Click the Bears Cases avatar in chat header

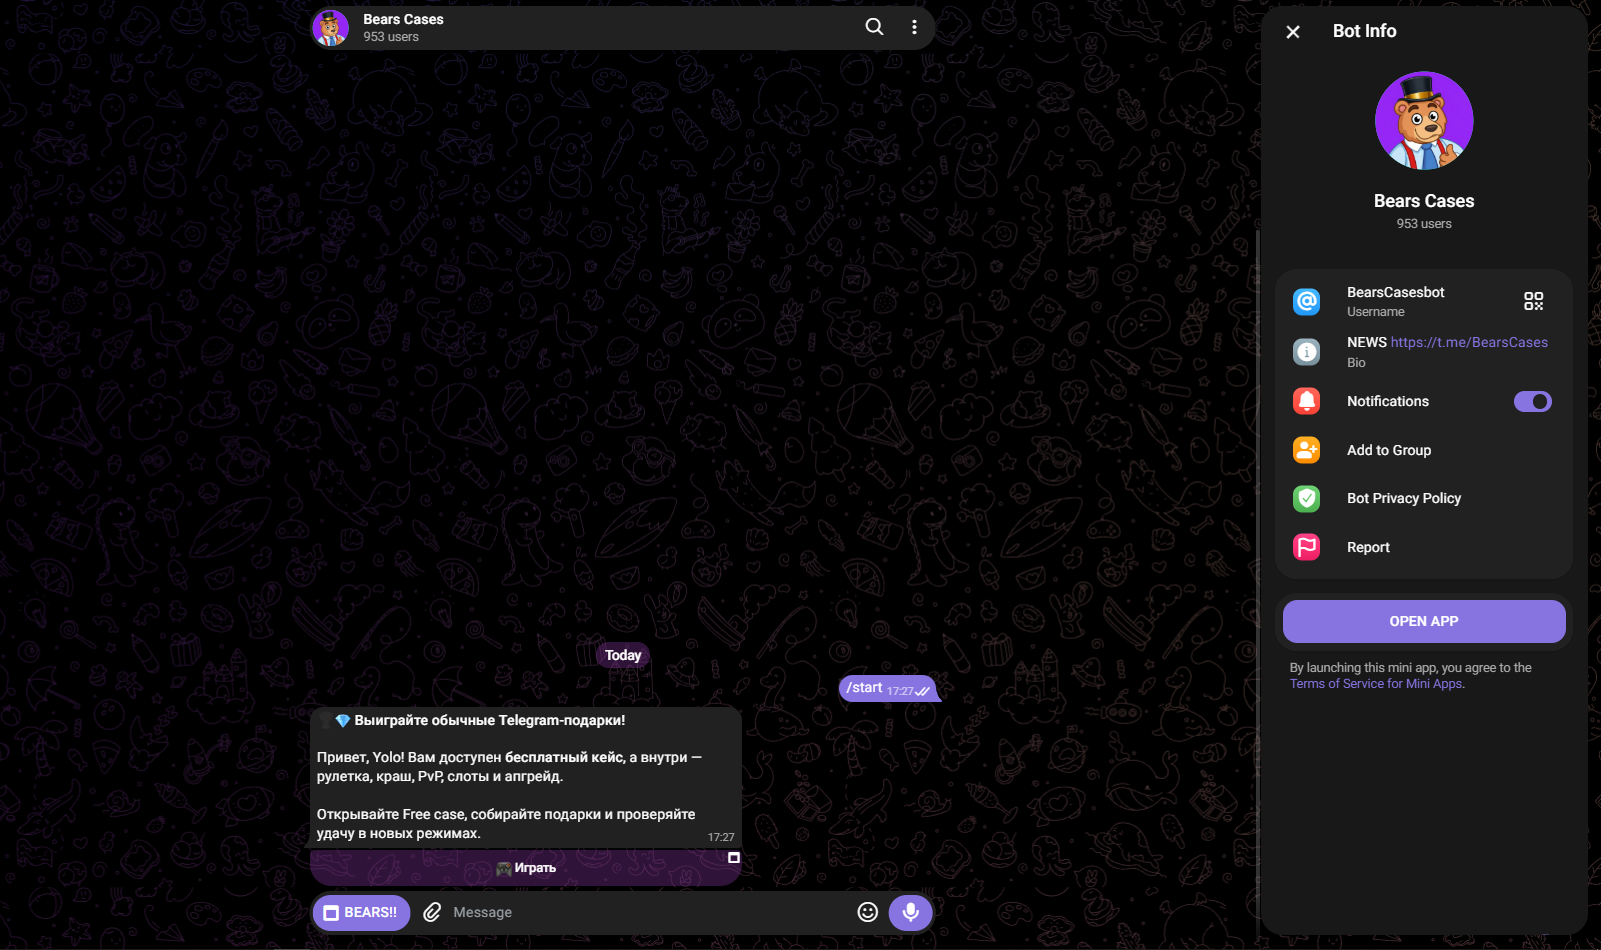point(331,28)
